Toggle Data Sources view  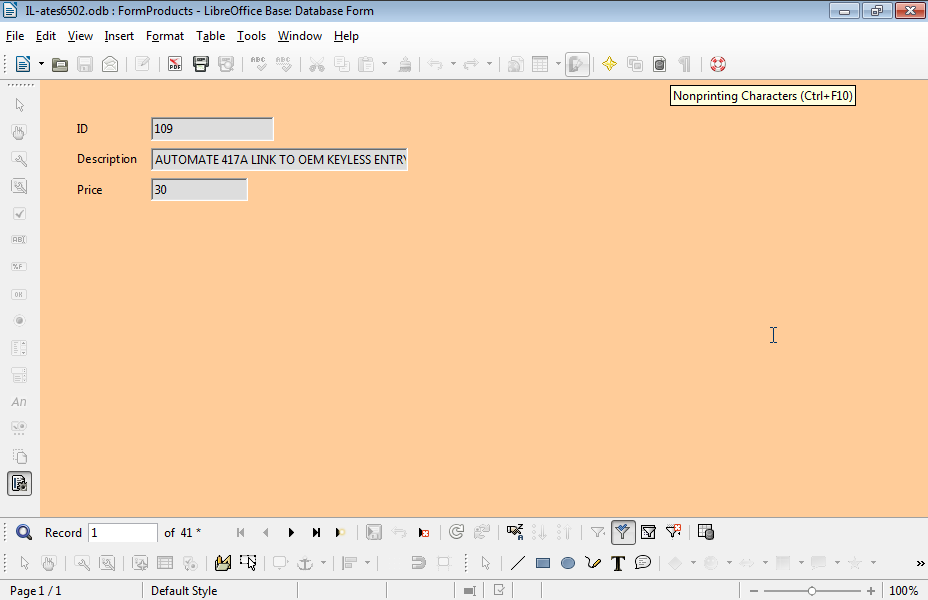(660, 64)
